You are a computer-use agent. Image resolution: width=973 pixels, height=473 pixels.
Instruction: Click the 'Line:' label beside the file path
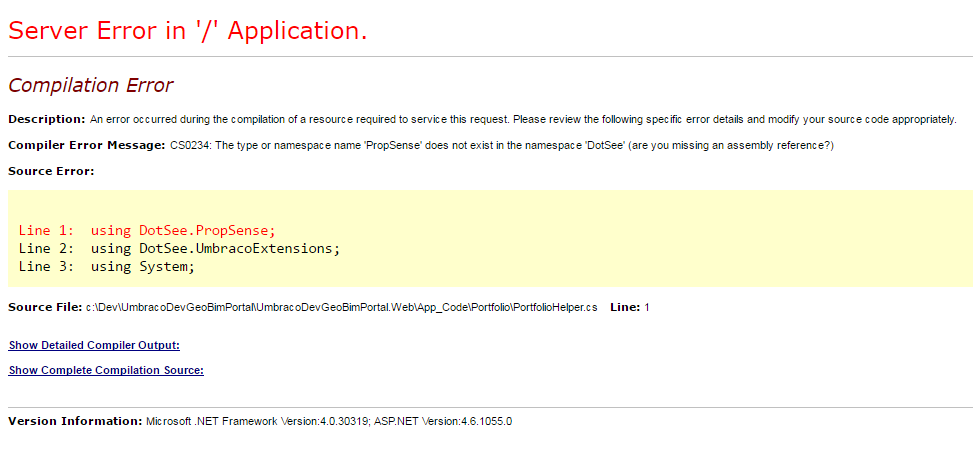[x=625, y=307]
